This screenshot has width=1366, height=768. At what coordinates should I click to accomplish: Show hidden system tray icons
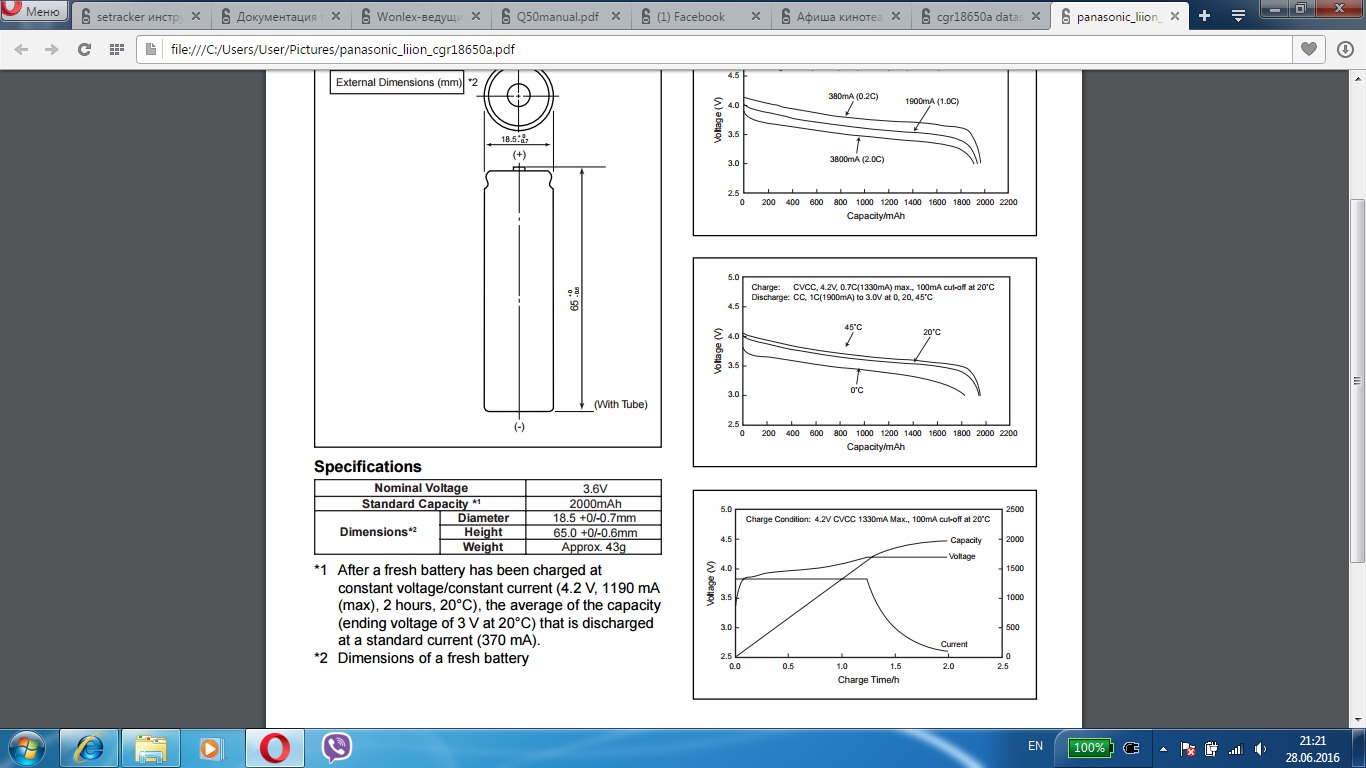(1161, 748)
